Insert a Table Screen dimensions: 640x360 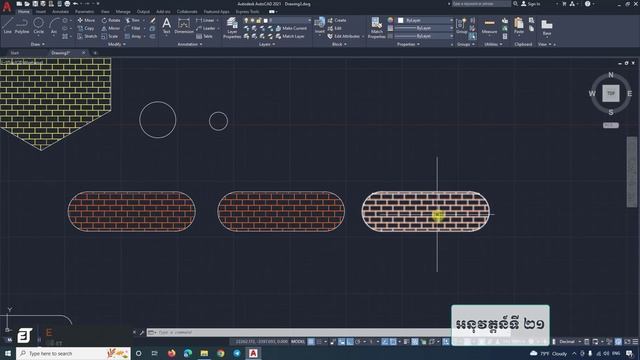click(x=204, y=36)
